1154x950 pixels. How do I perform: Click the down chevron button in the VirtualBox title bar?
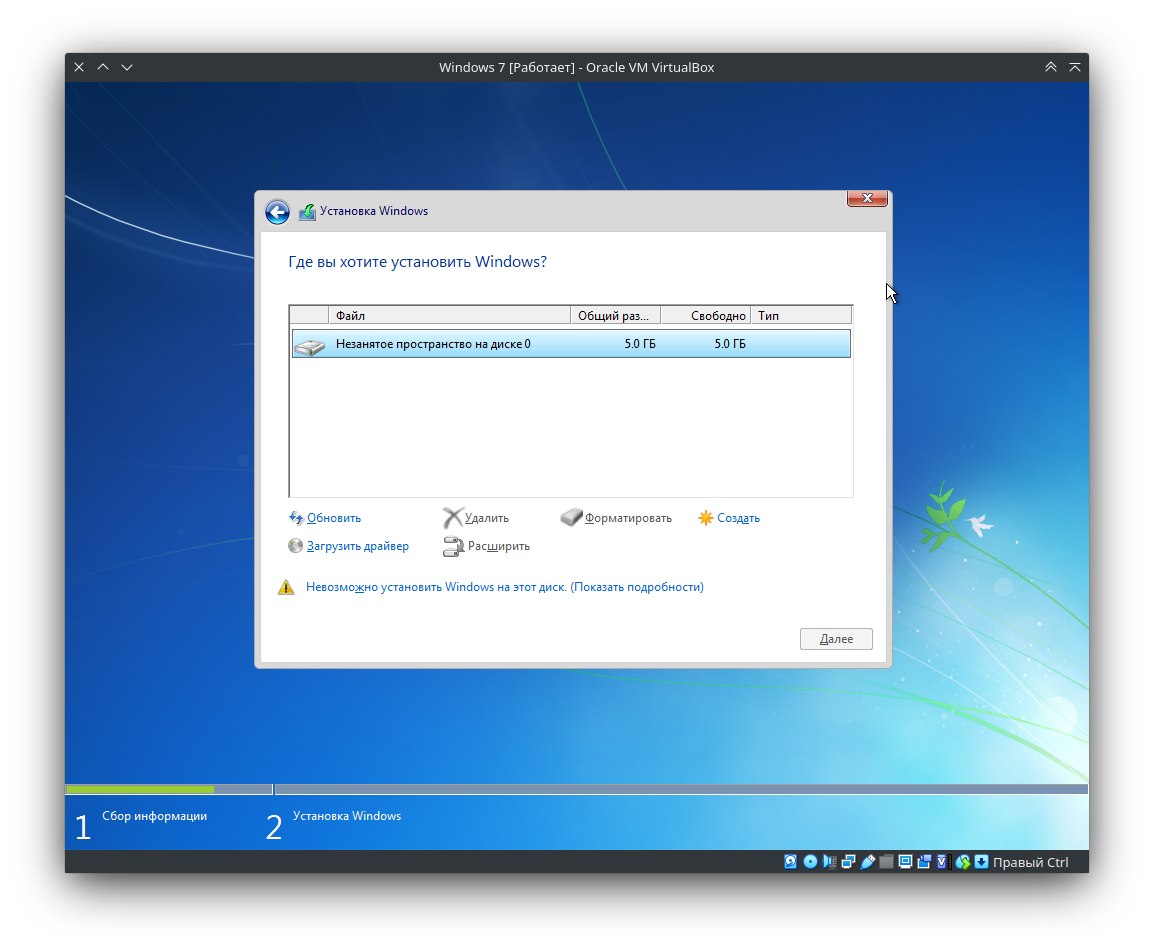click(127, 67)
